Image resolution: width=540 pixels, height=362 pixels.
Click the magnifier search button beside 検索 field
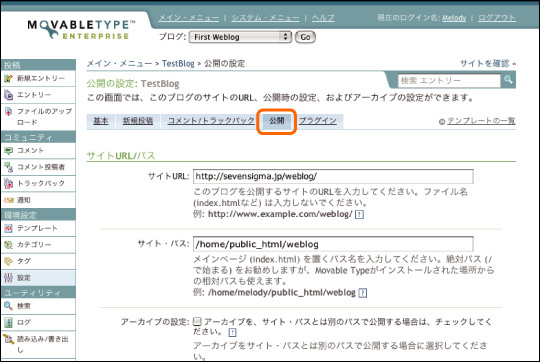pos(508,80)
